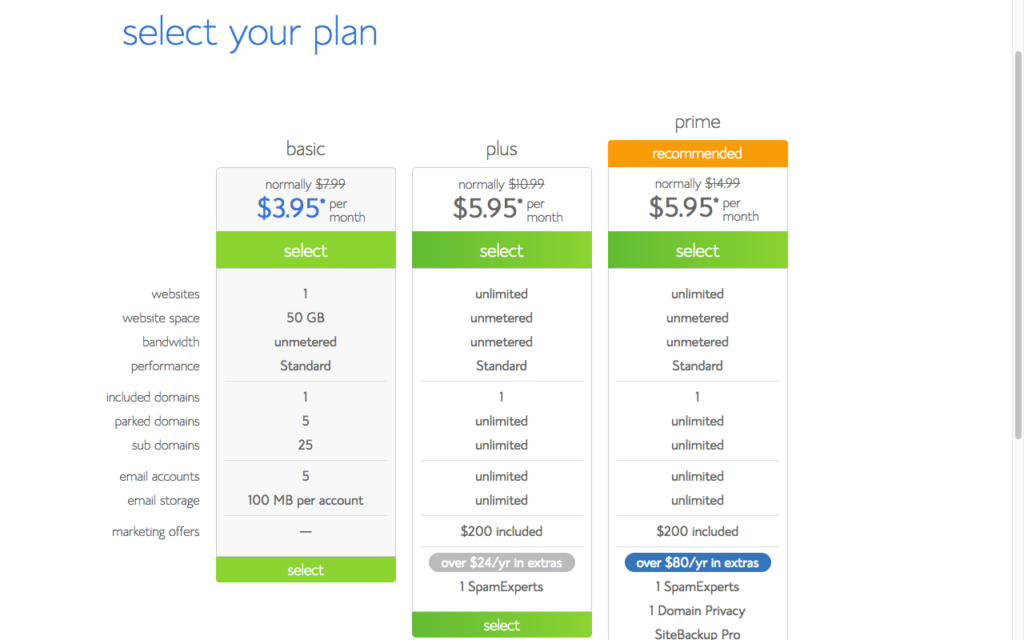
Task: Click the prime plan heading
Action: [x=697, y=122]
